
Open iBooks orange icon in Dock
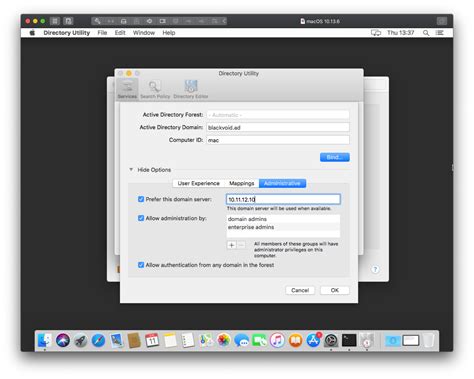coord(295,340)
